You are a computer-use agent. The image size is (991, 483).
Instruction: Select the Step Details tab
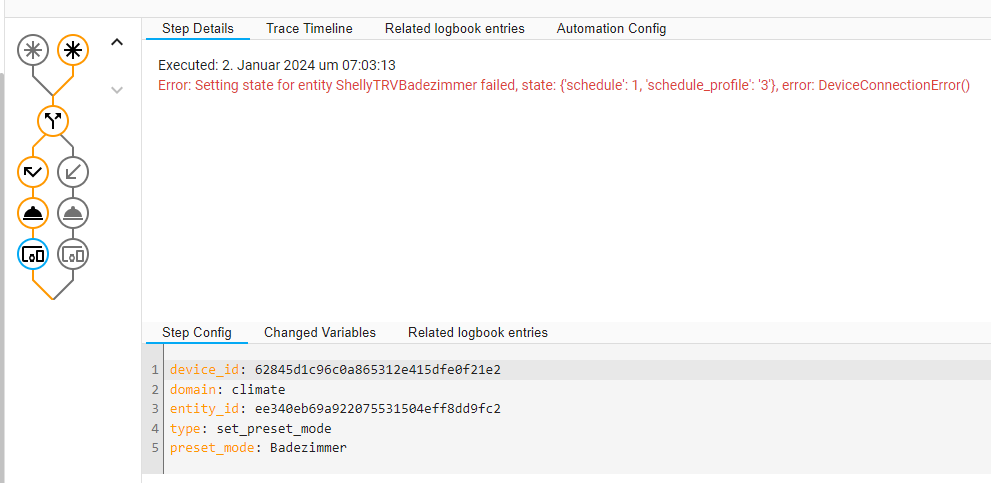[x=197, y=29]
